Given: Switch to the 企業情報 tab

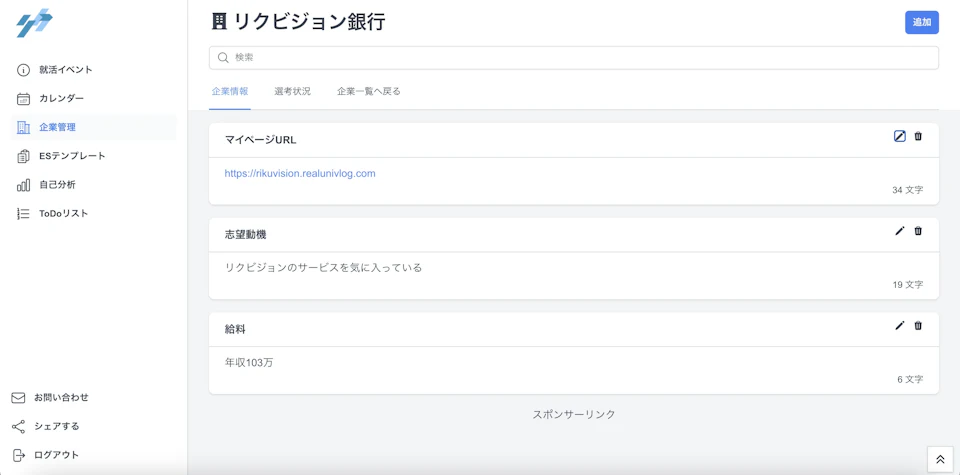Looking at the screenshot, I should pyautogui.click(x=230, y=92).
